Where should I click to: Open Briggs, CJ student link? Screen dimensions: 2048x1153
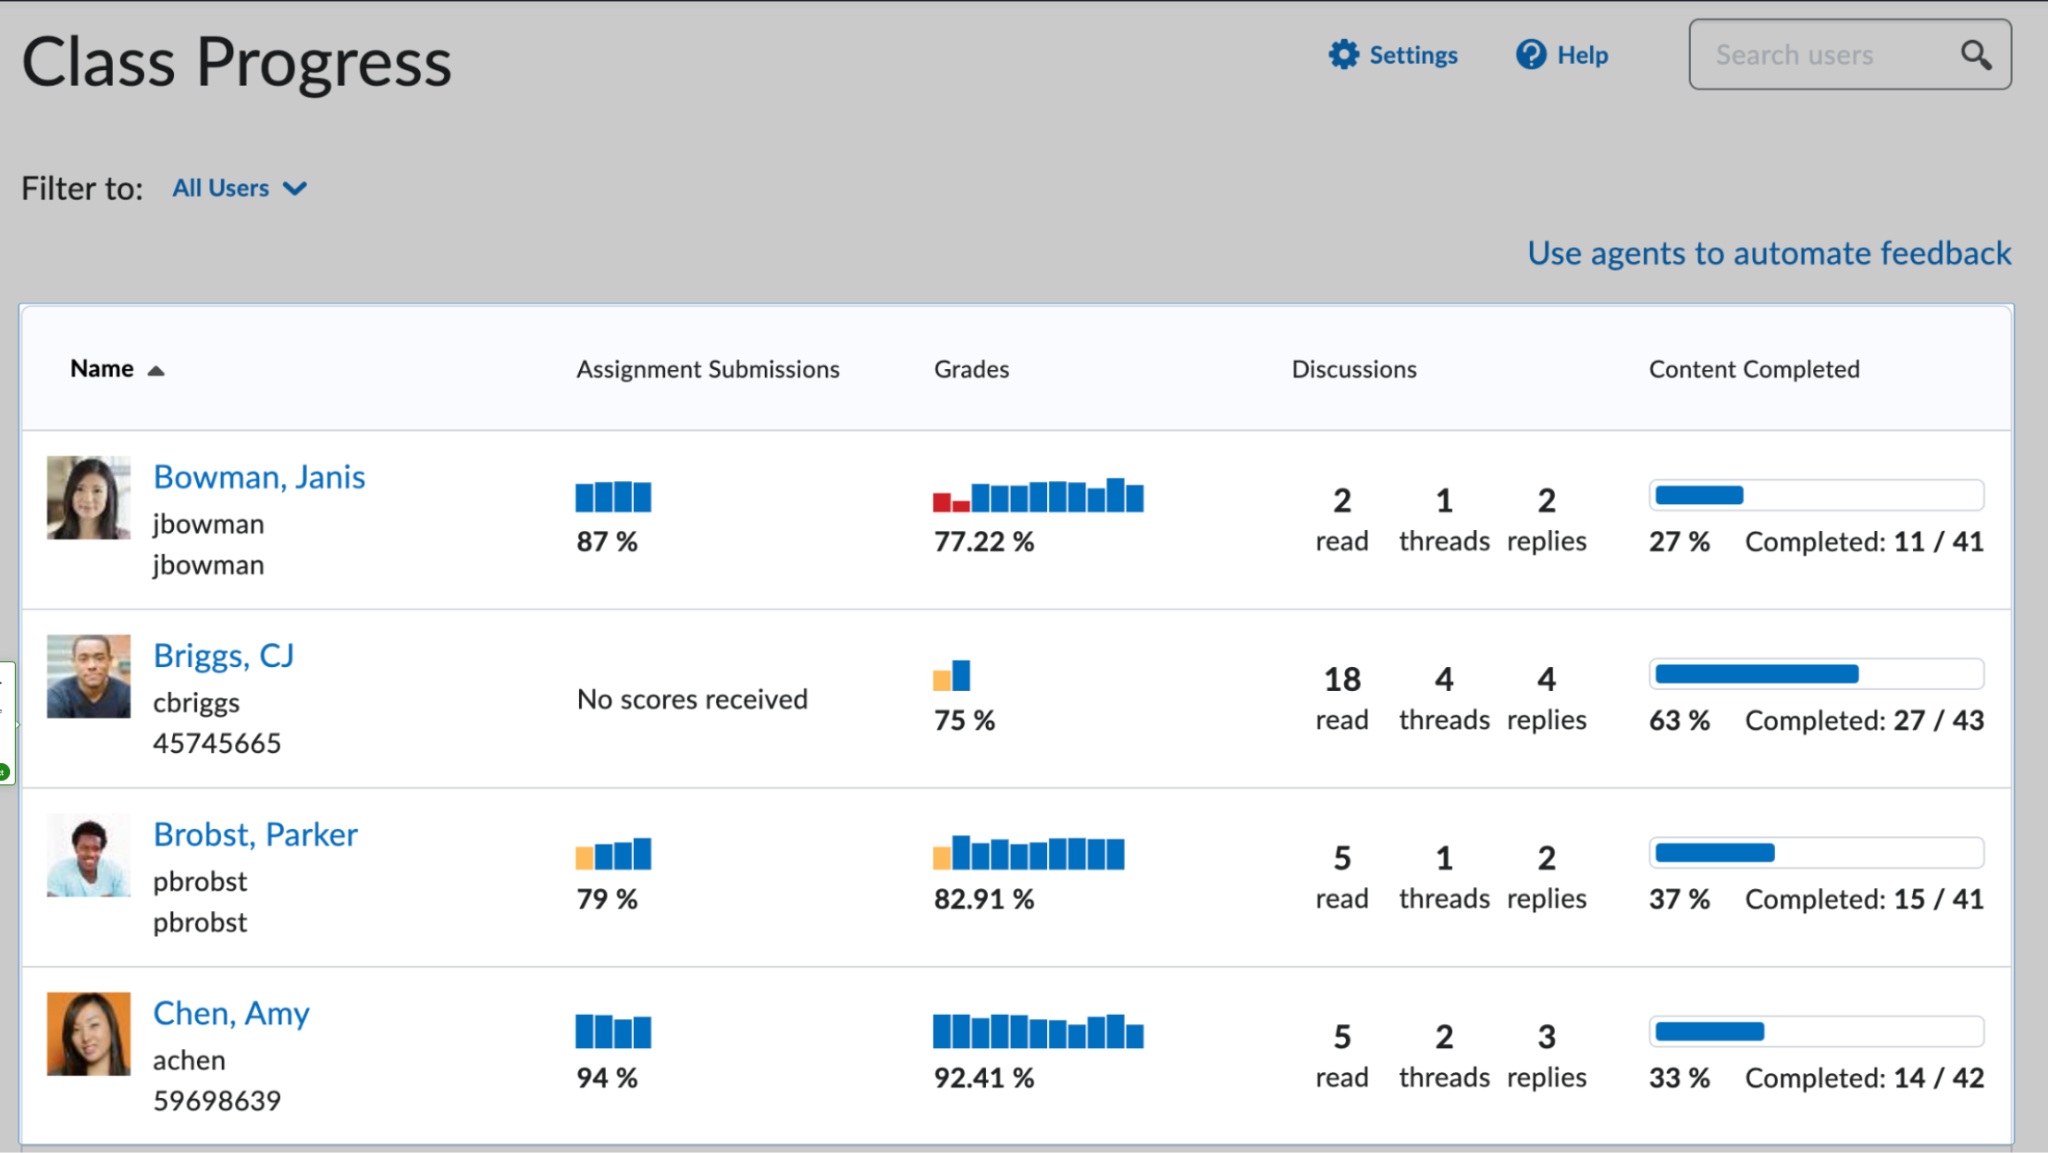(224, 655)
